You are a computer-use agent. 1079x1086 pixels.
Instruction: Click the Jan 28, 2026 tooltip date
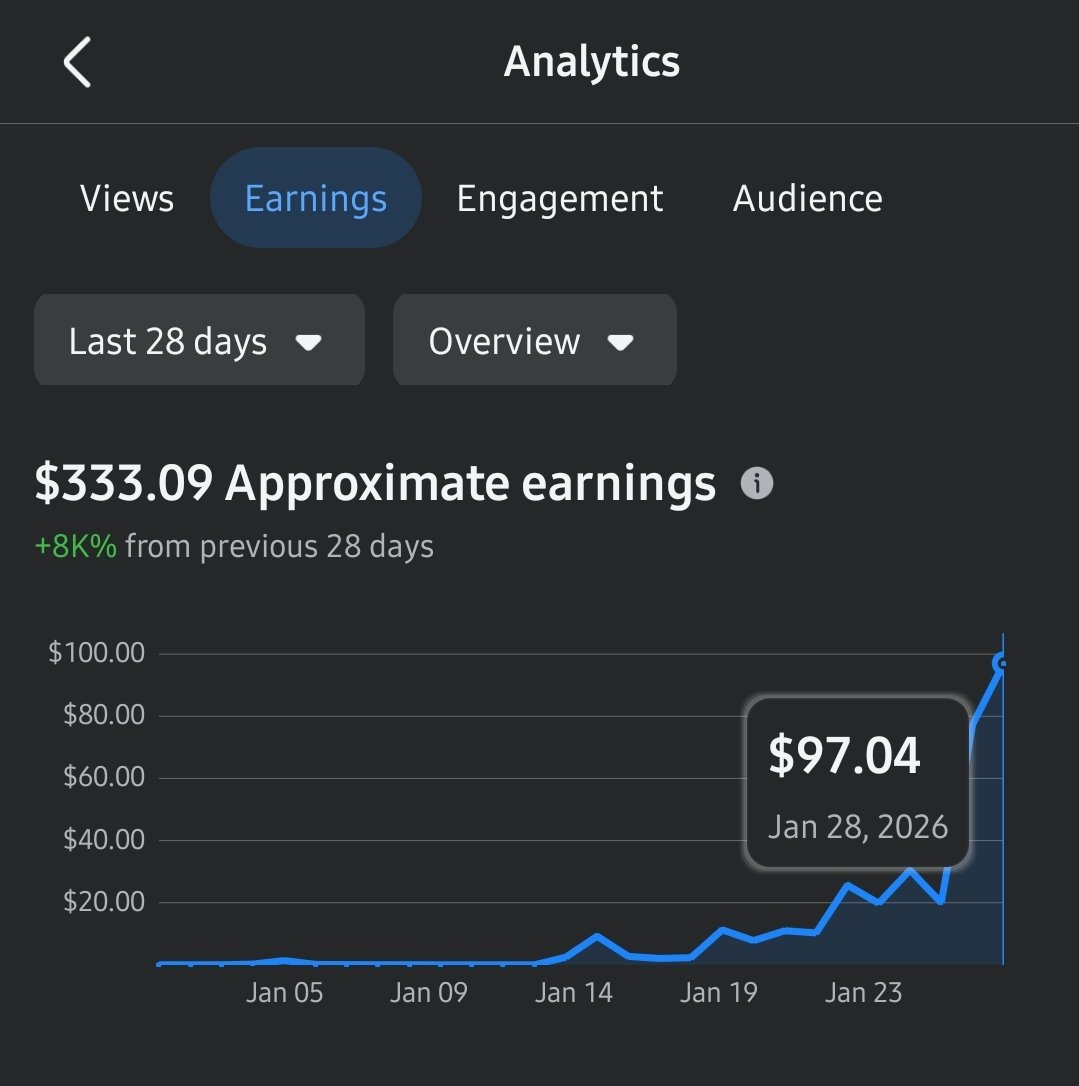pyautogui.click(x=857, y=826)
